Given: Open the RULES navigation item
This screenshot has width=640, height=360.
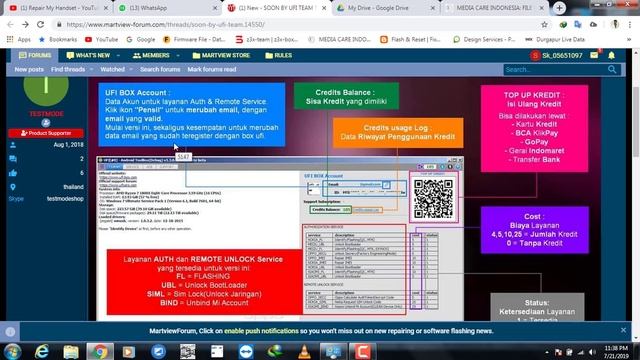Looking at the screenshot, I should click(x=279, y=56).
